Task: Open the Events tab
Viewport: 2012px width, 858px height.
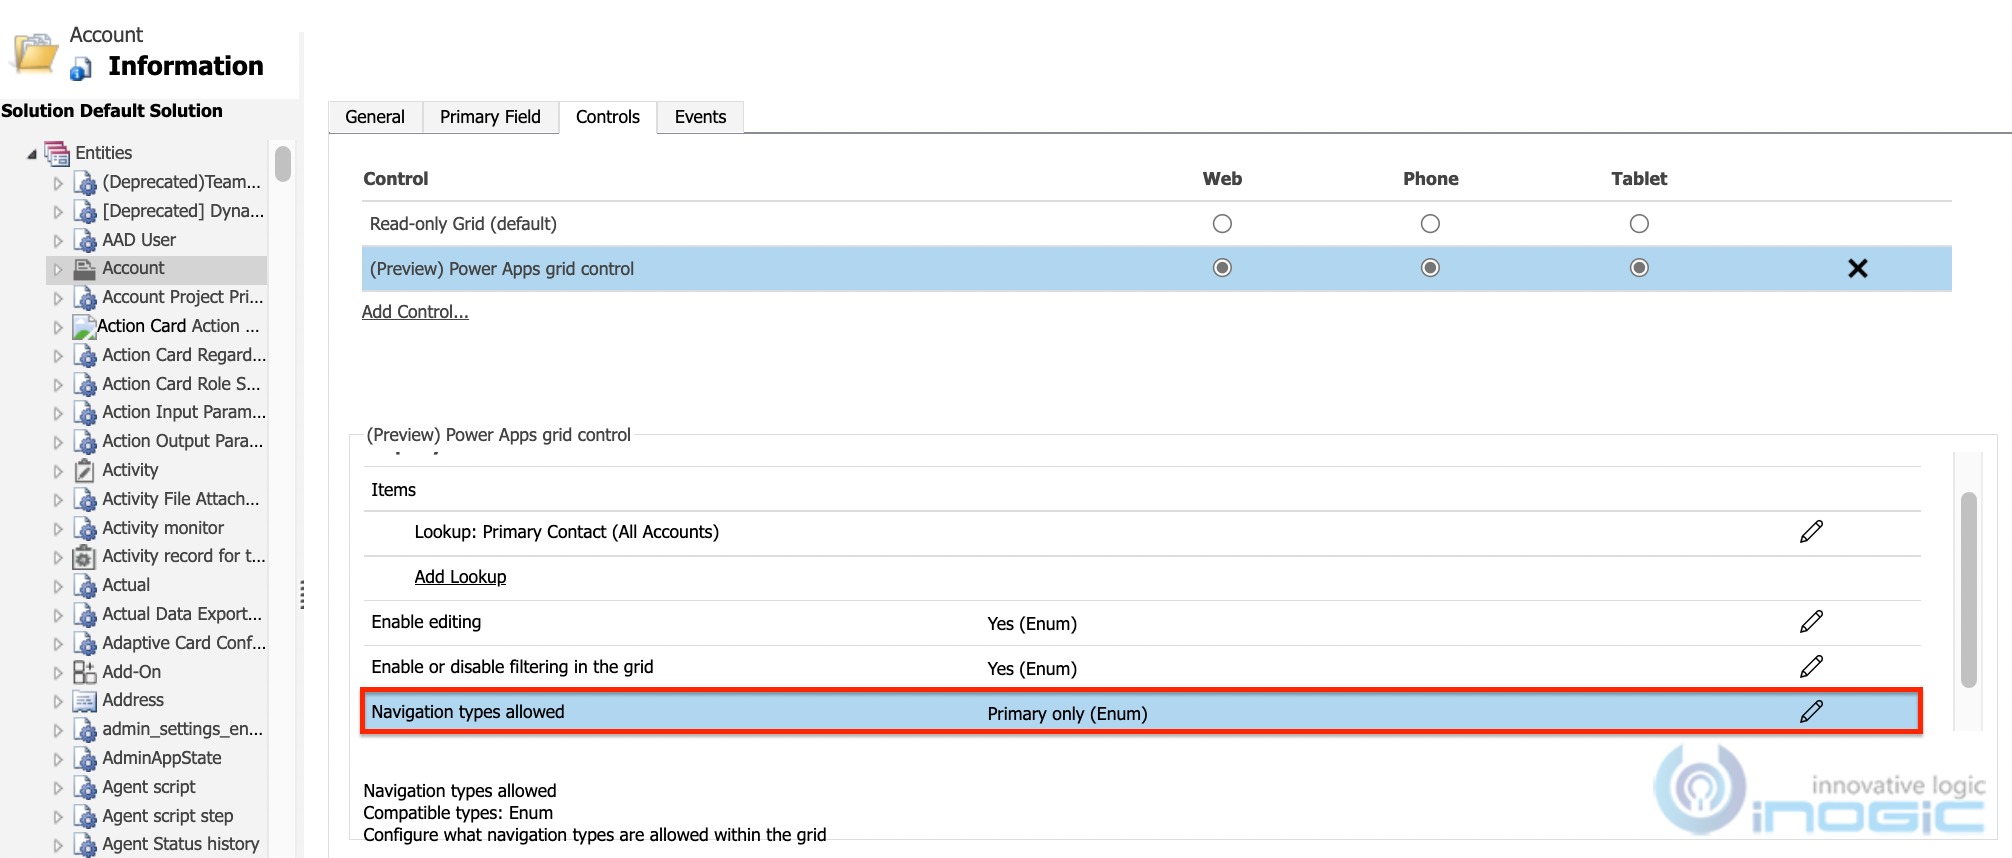Action: tap(700, 117)
